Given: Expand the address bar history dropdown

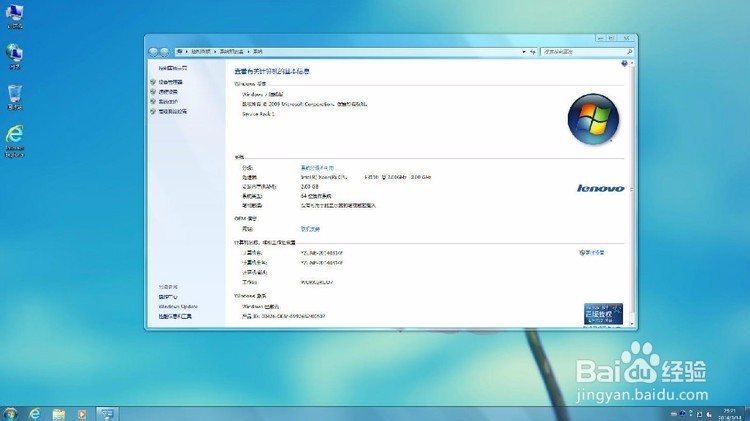Looking at the screenshot, I should [524, 52].
